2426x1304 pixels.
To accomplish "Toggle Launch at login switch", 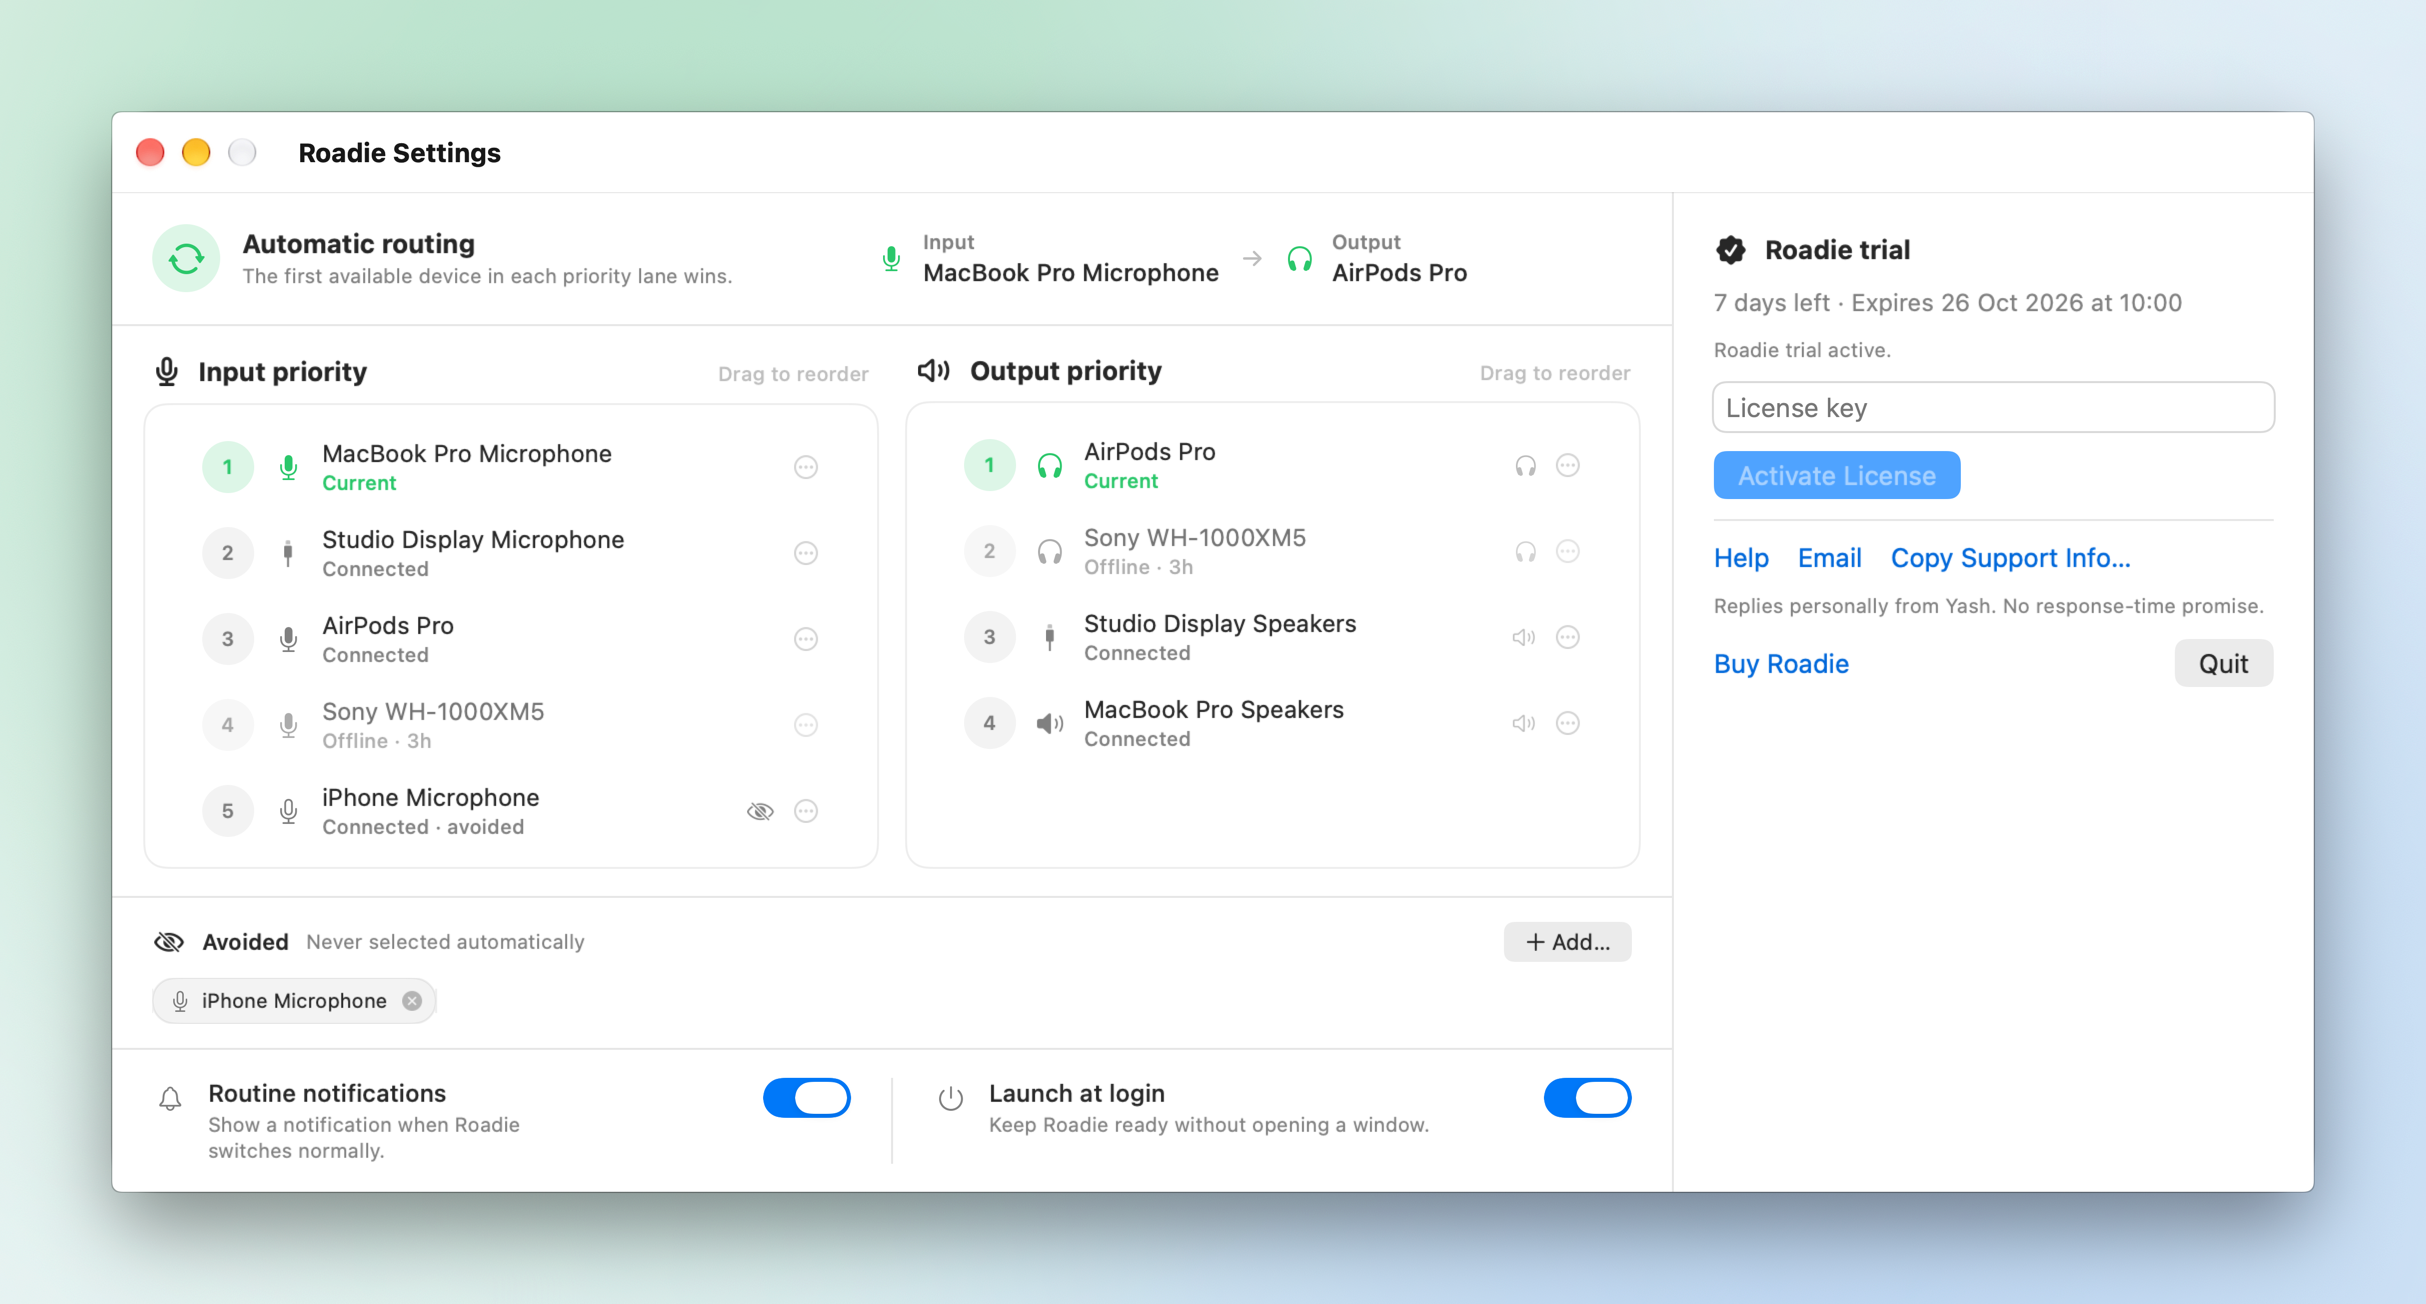I will pos(1587,1098).
